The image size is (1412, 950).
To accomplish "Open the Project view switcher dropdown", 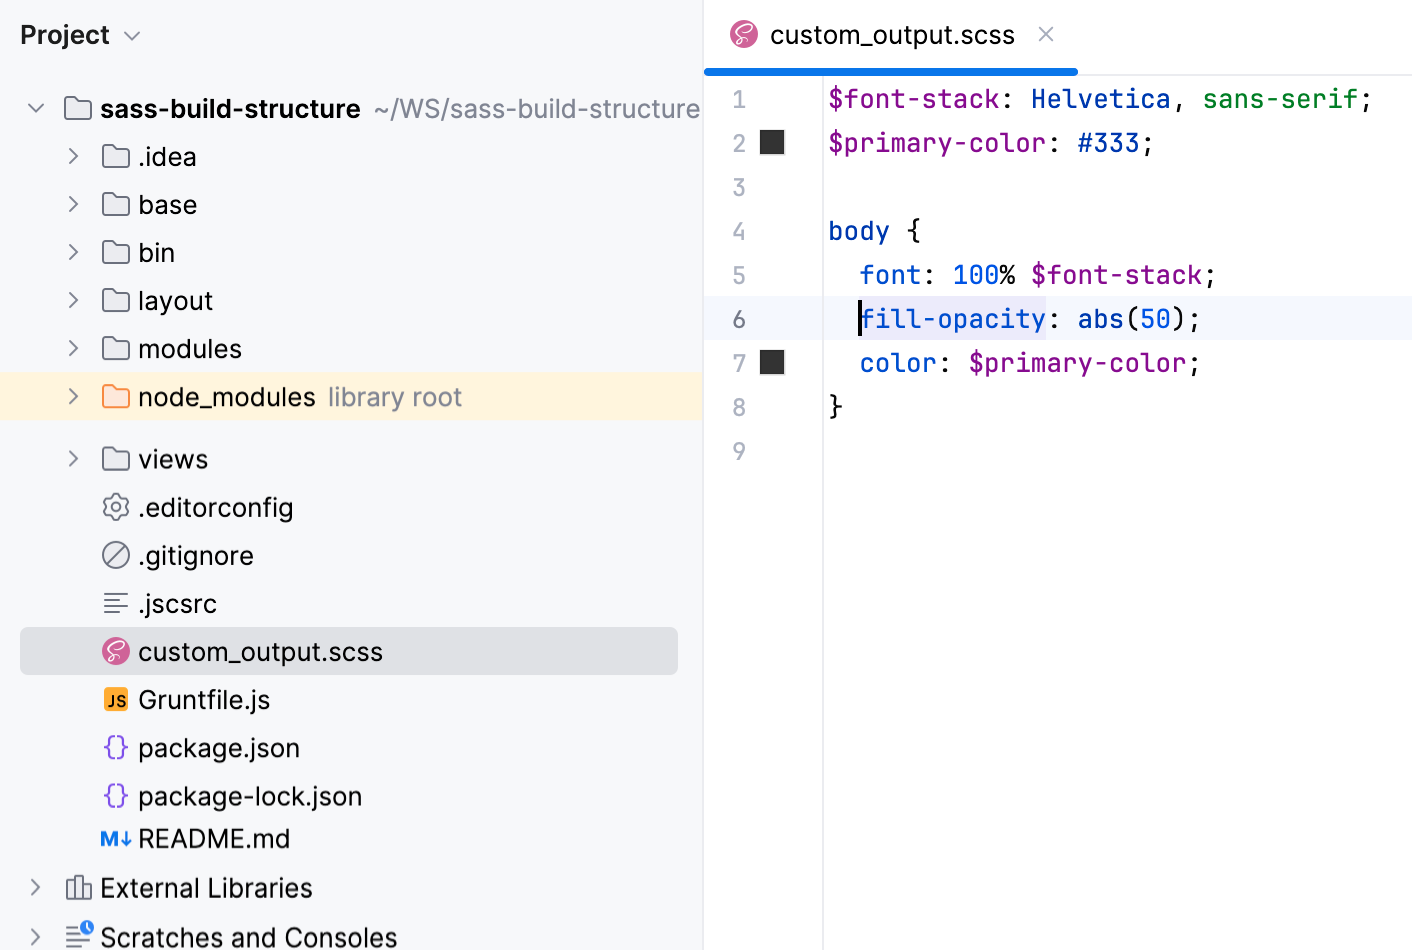I will point(131,35).
